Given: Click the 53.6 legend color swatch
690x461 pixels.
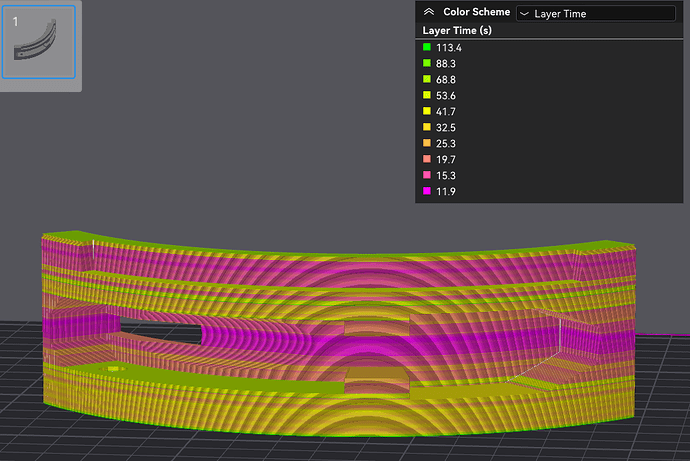Looking at the screenshot, I should click(427, 95).
